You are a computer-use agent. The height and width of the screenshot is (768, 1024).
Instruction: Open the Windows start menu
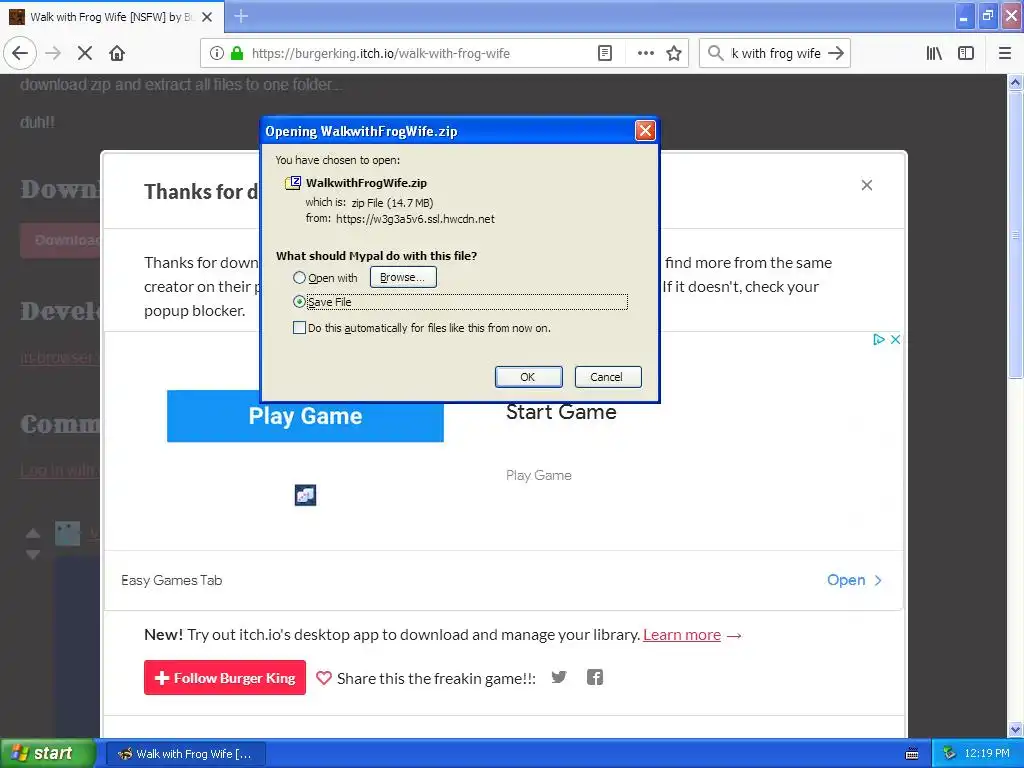coord(48,753)
